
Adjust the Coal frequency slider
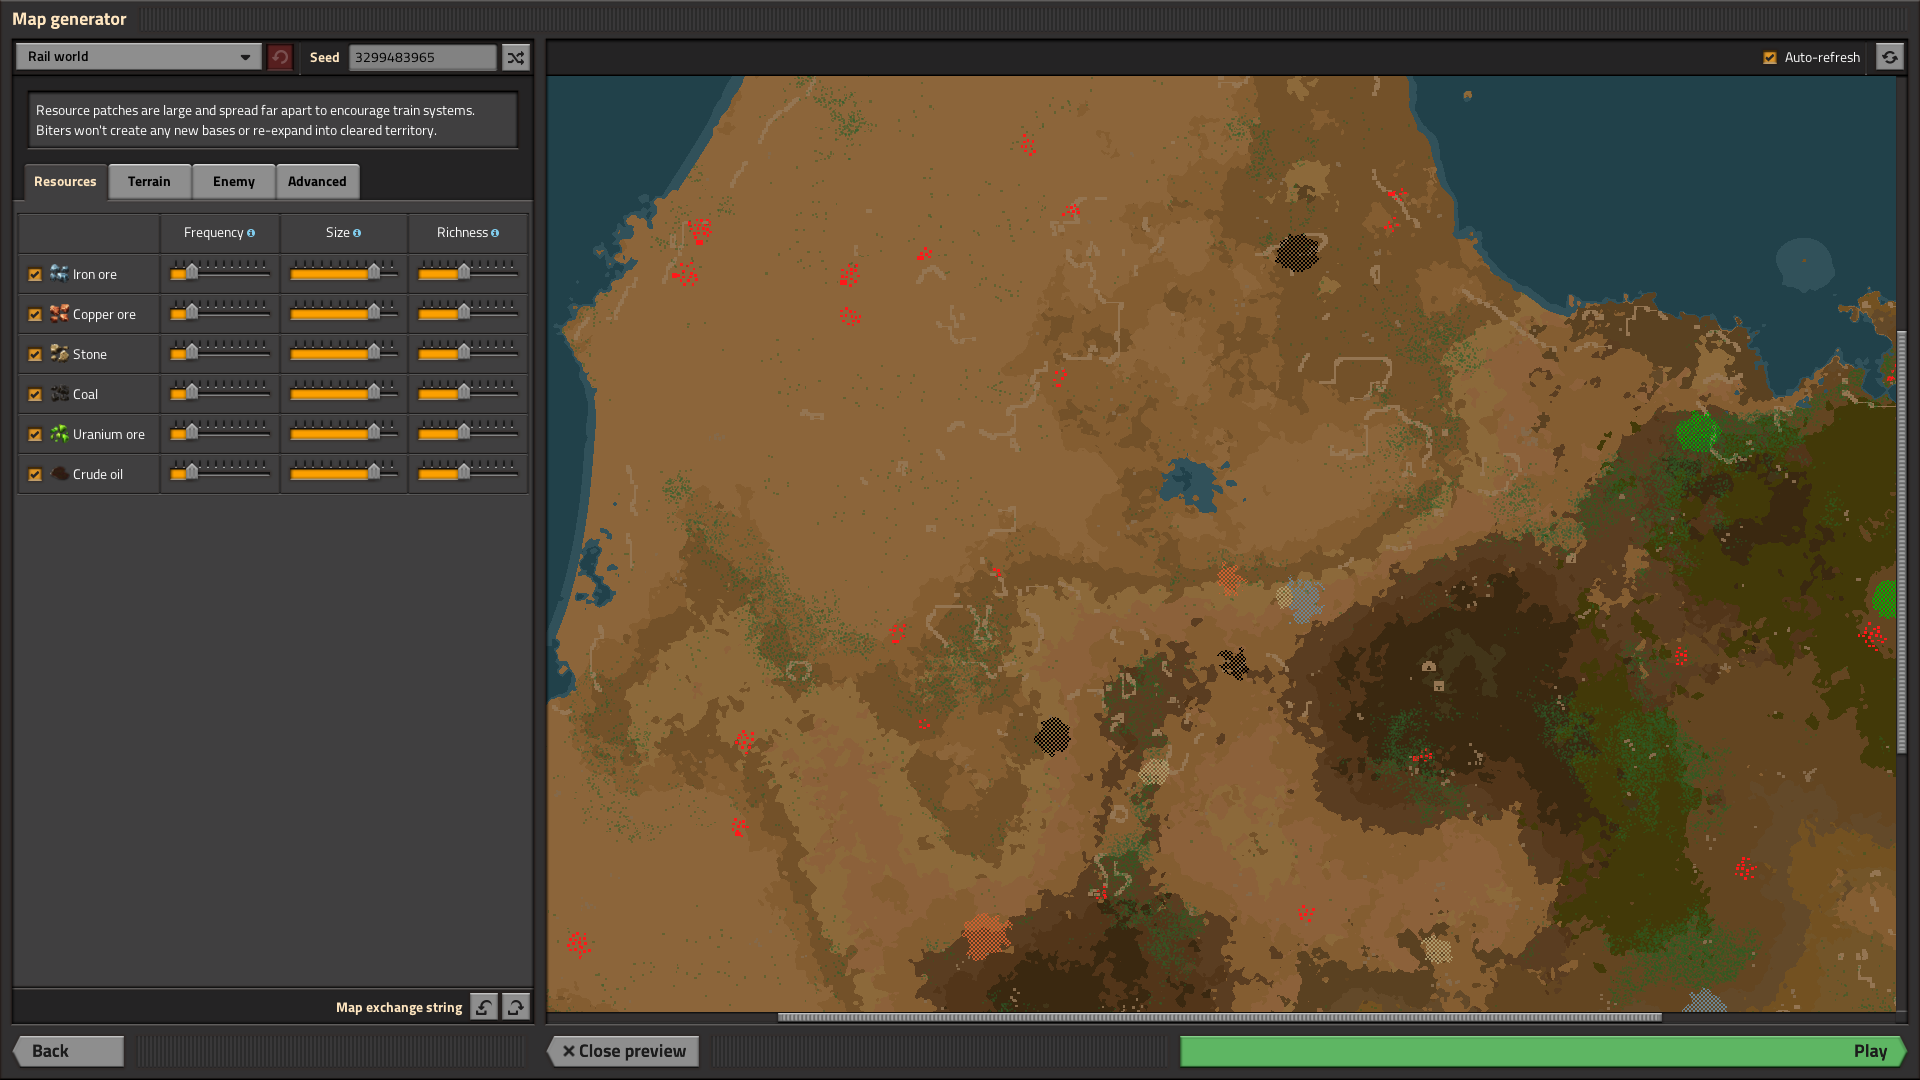tap(220, 393)
